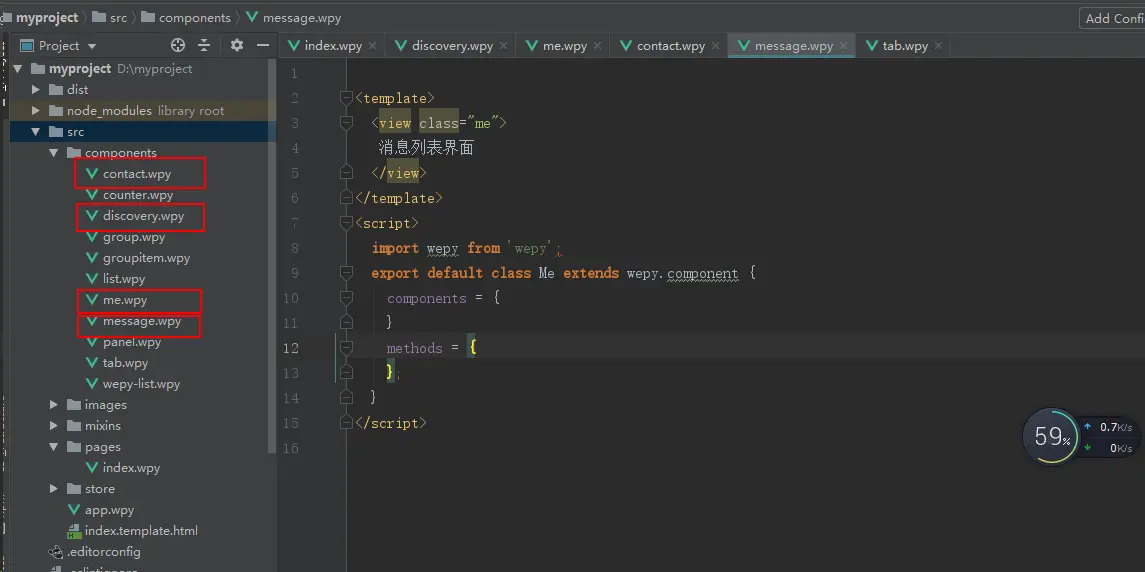This screenshot has height=572, width=1145.
Task: Select me.wpy in the project tree
Action: [125, 300]
